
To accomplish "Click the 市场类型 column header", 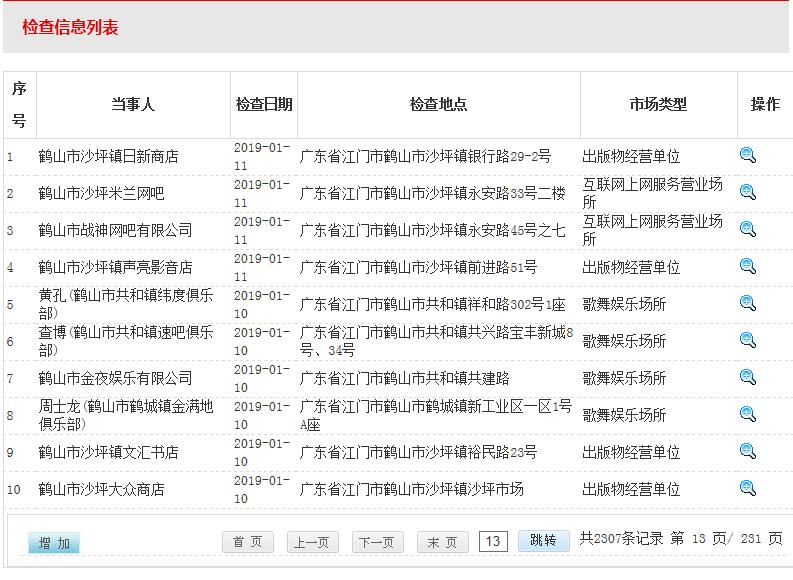I will coord(658,104).
